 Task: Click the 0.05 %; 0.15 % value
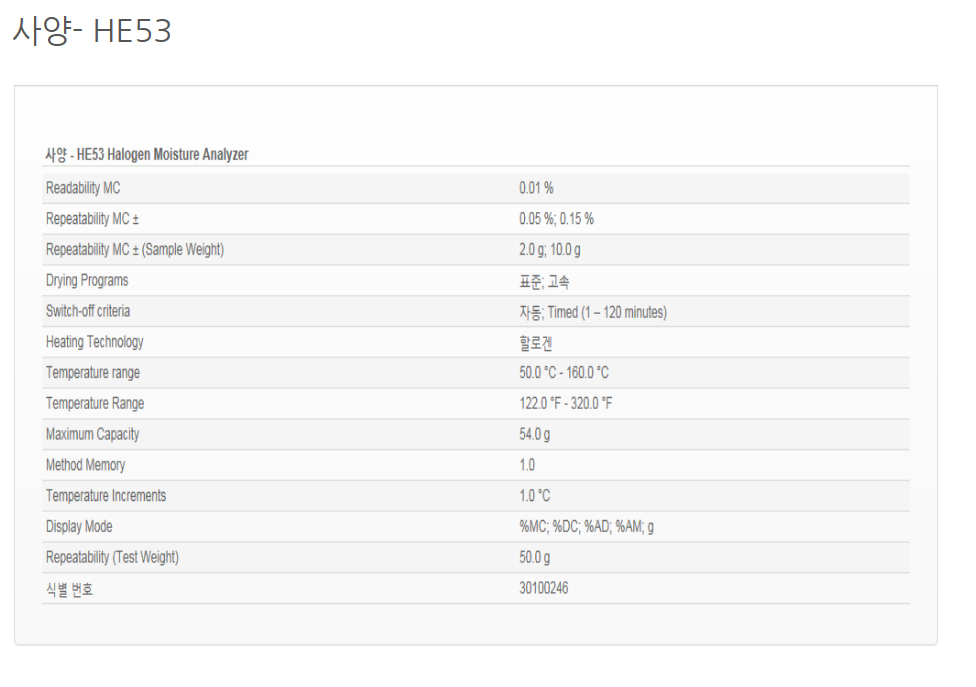[556, 219]
